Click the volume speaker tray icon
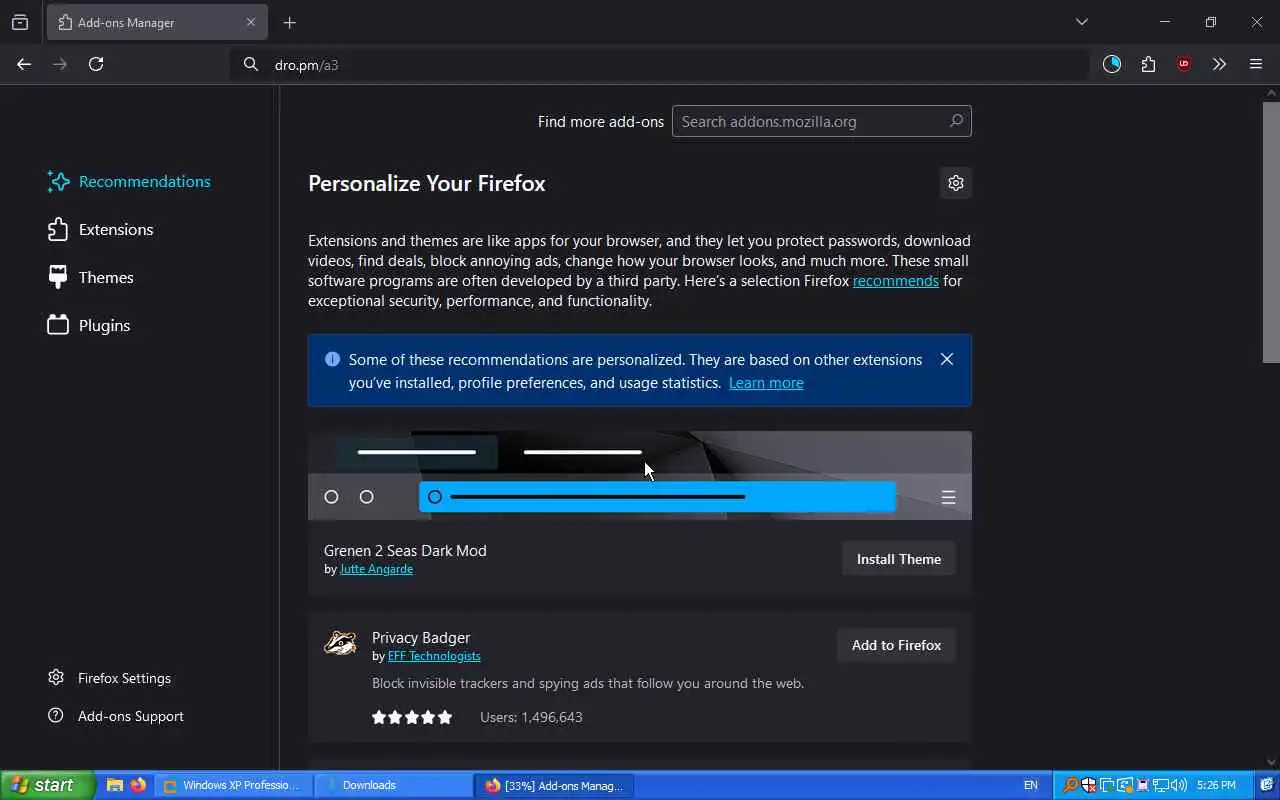 1181,785
